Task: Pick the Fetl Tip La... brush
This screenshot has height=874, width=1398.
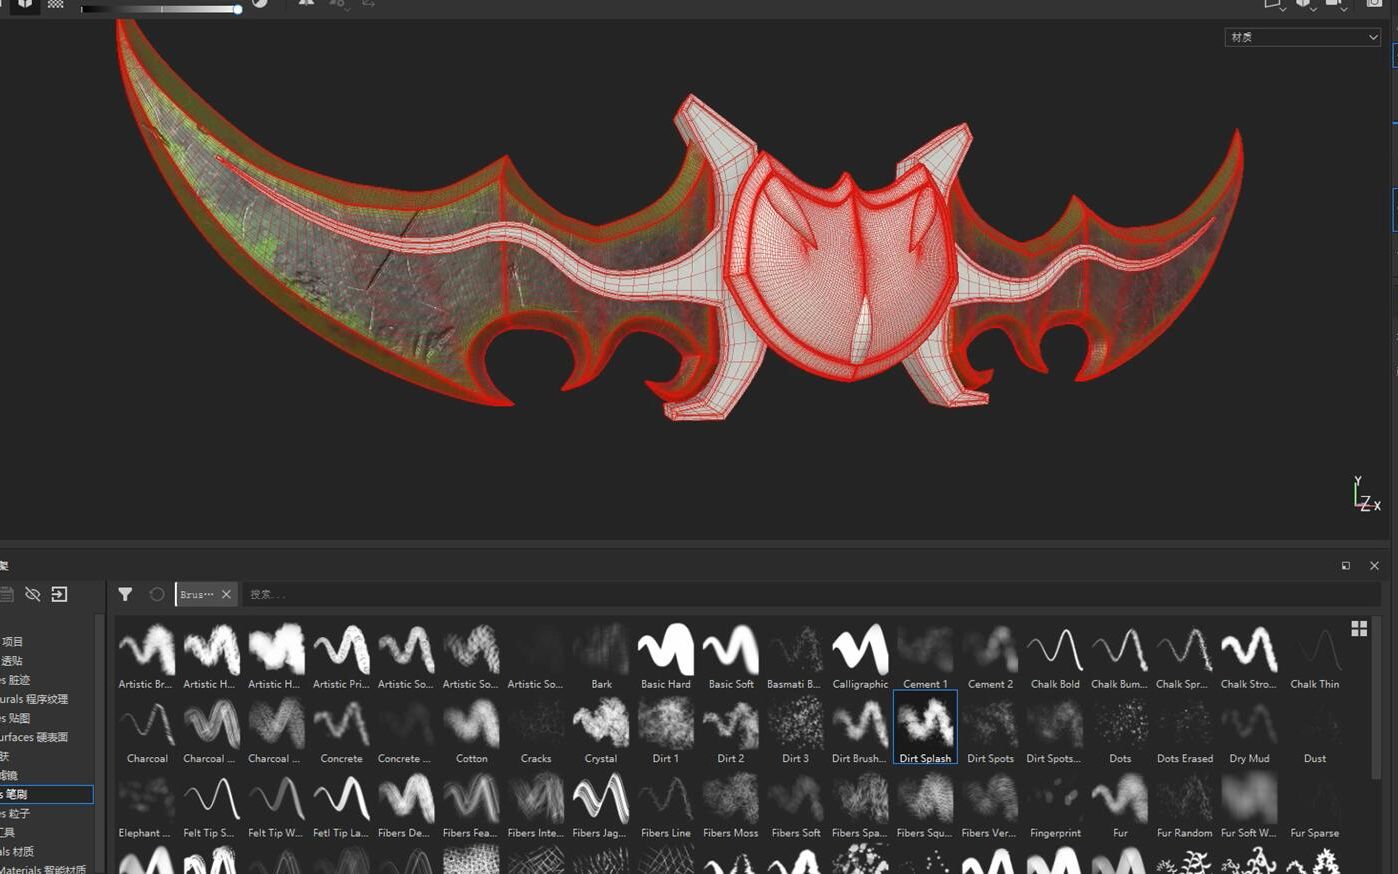Action: [x=341, y=805]
